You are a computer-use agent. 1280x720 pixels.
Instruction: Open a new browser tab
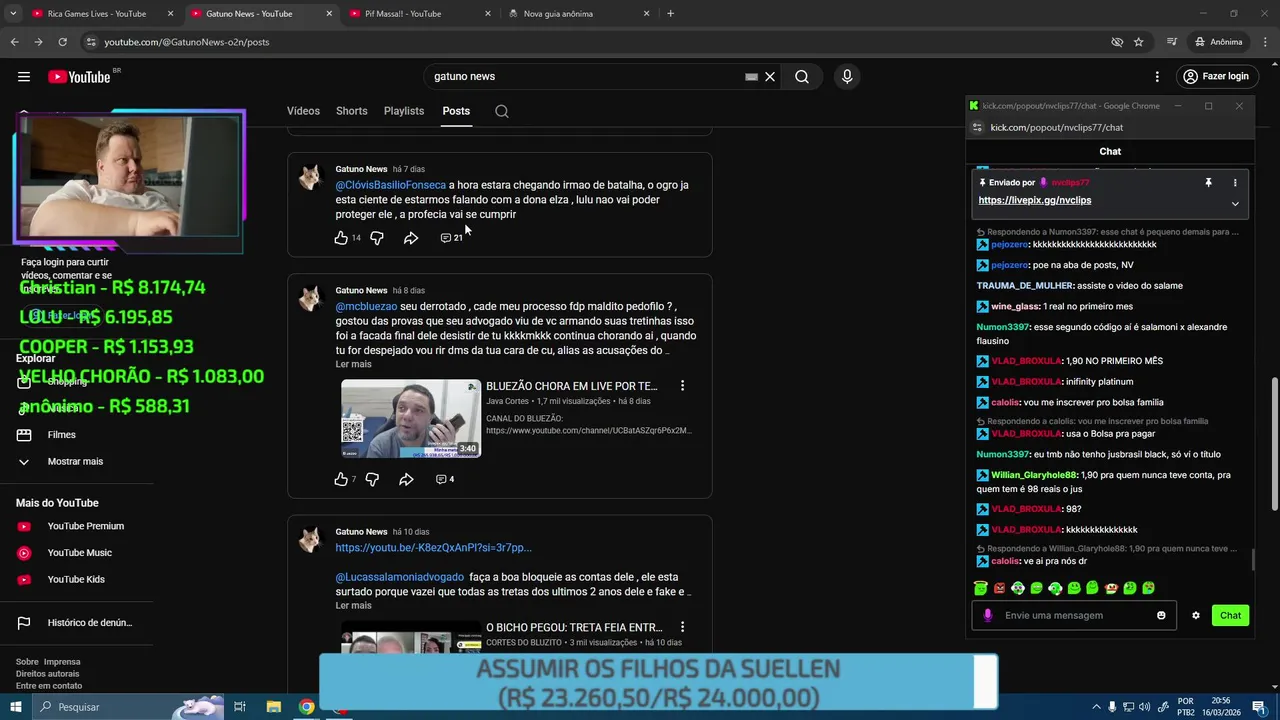pos(671,14)
